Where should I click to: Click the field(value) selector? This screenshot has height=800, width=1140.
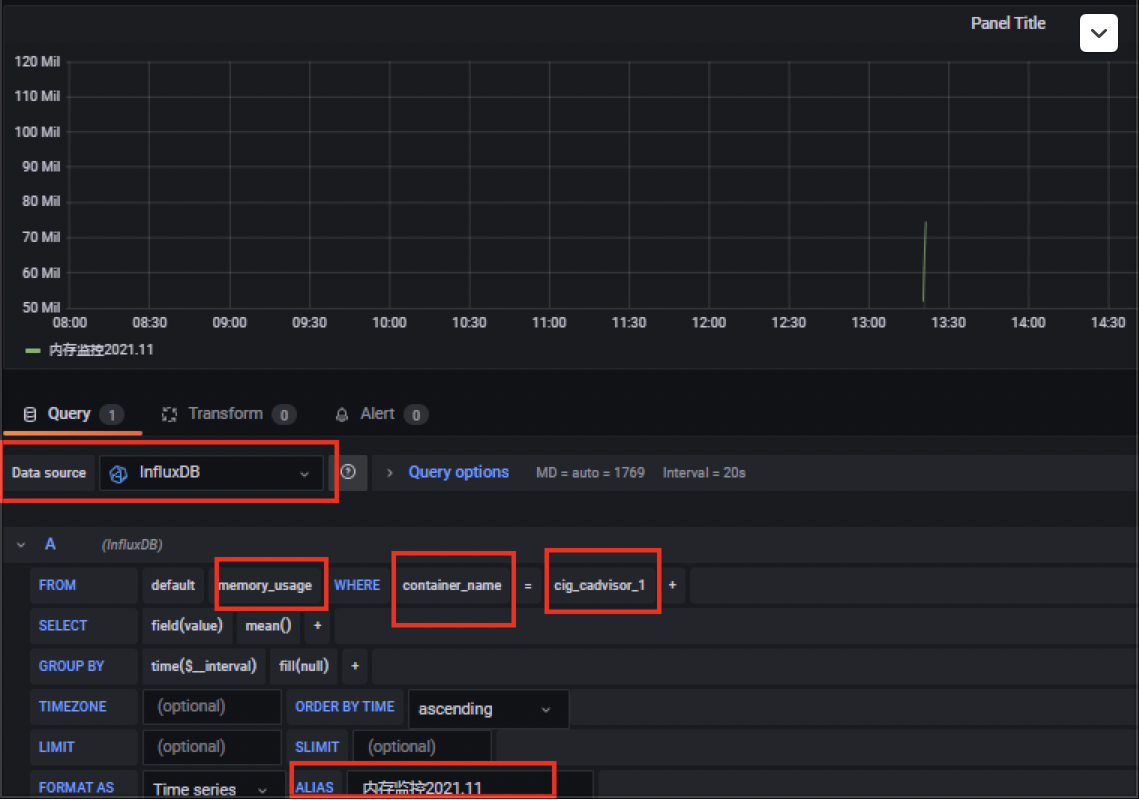click(x=187, y=625)
